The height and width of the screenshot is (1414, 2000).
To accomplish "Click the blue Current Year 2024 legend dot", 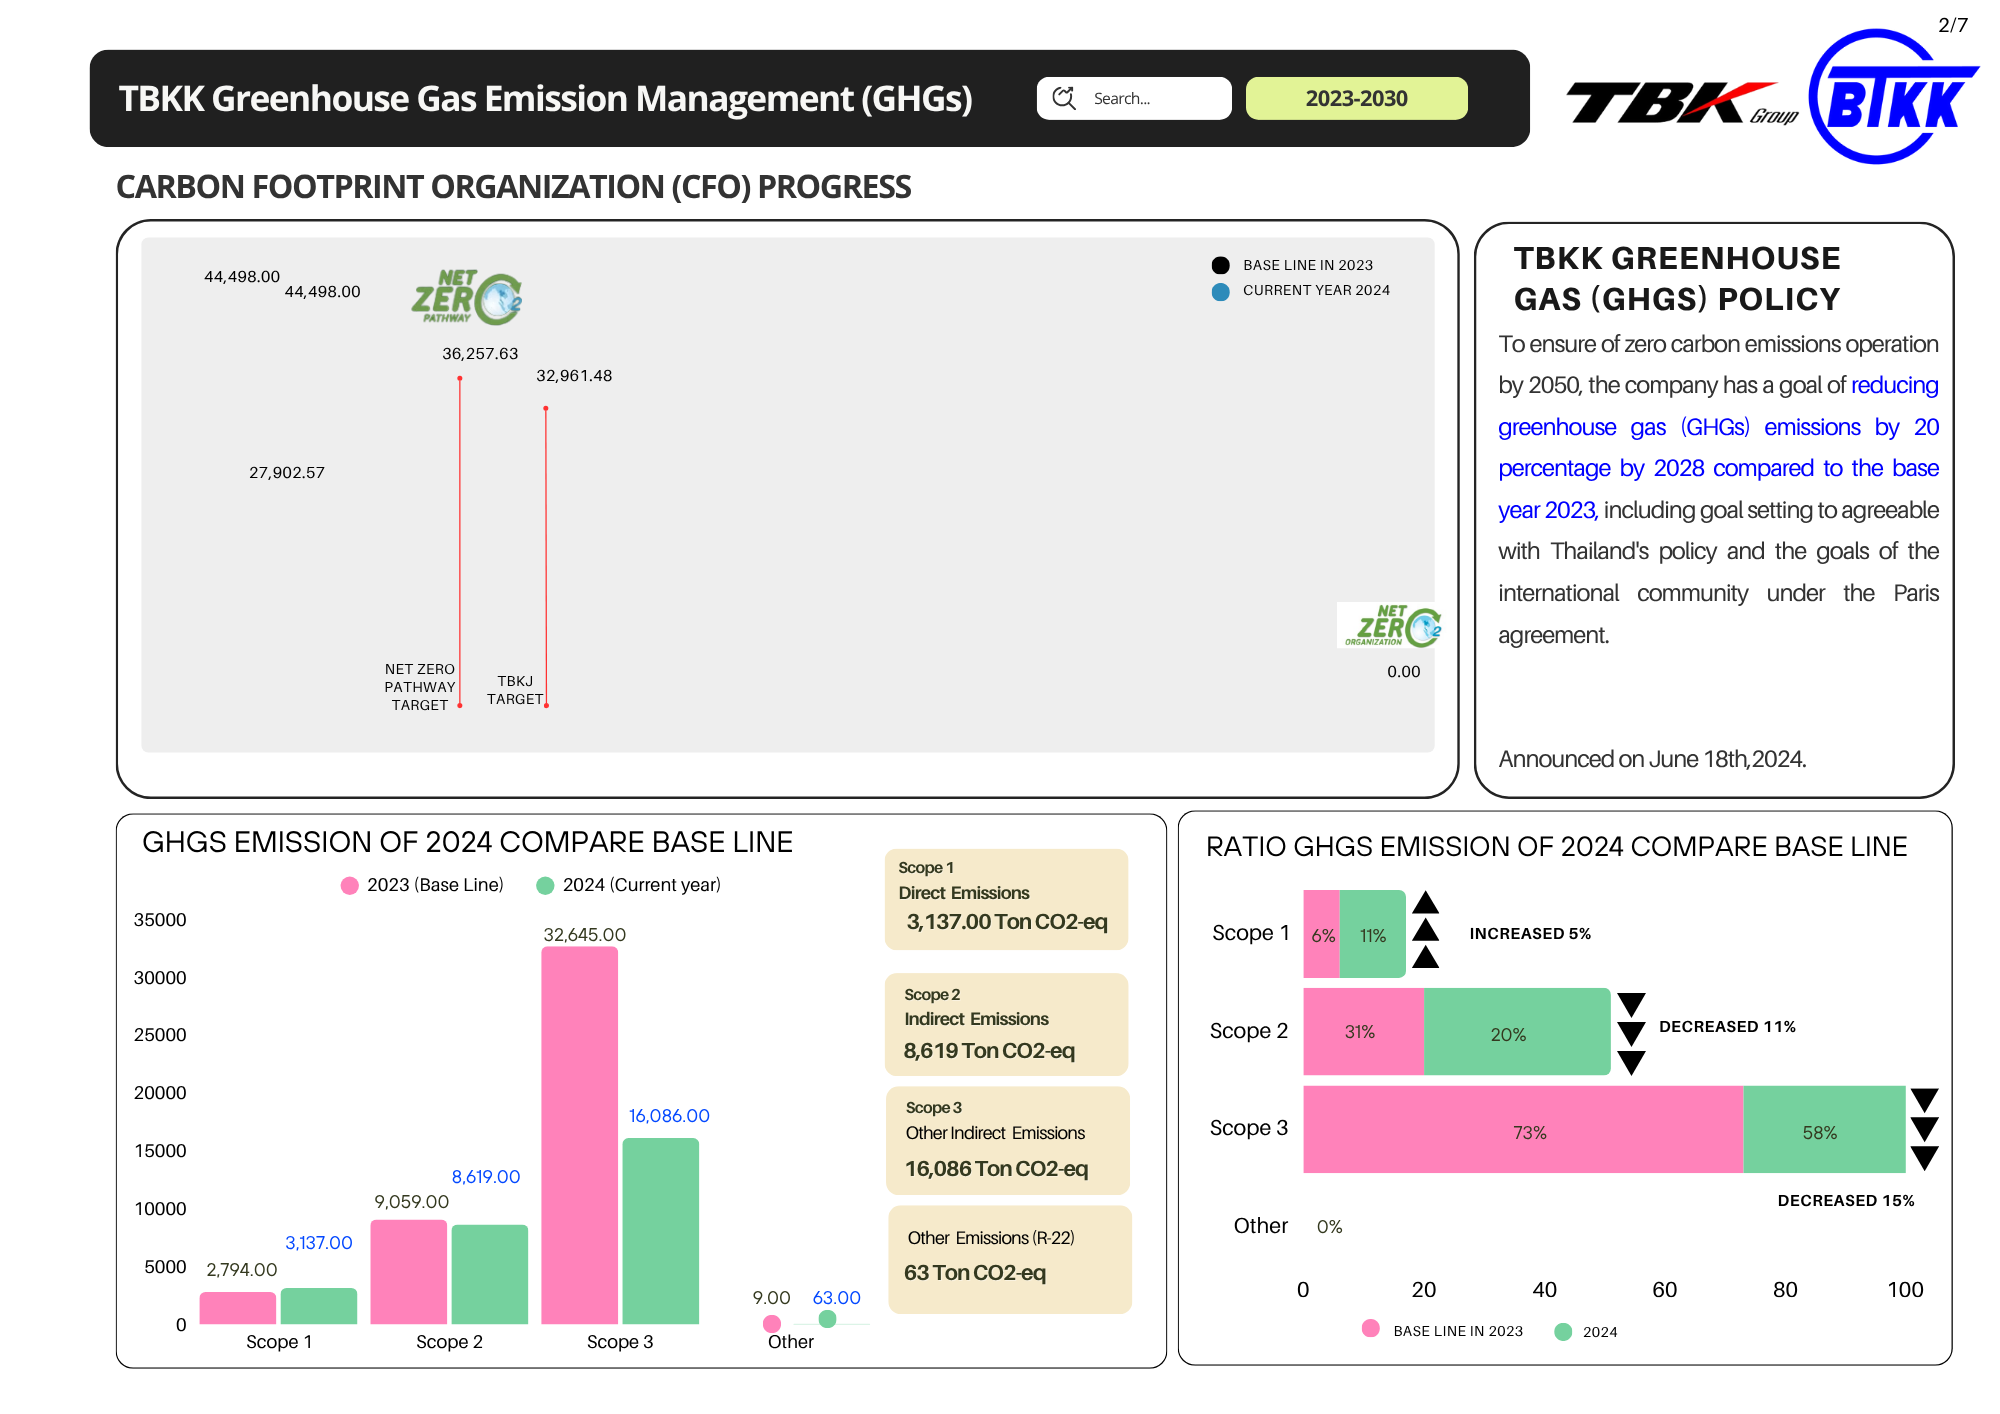I will (1220, 291).
